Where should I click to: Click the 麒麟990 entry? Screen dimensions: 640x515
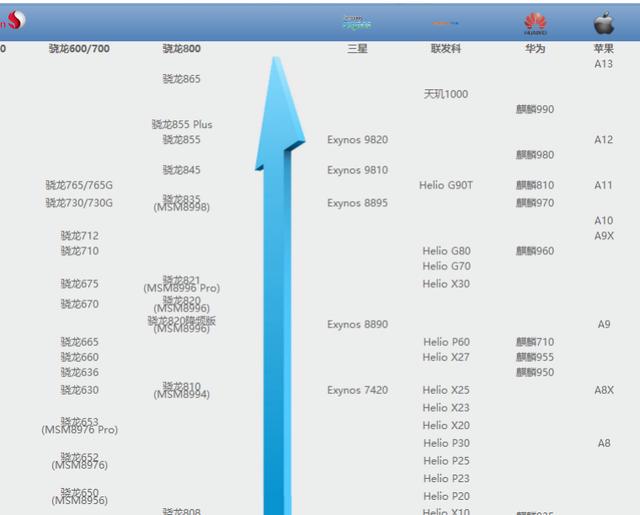click(x=535, y=109)
